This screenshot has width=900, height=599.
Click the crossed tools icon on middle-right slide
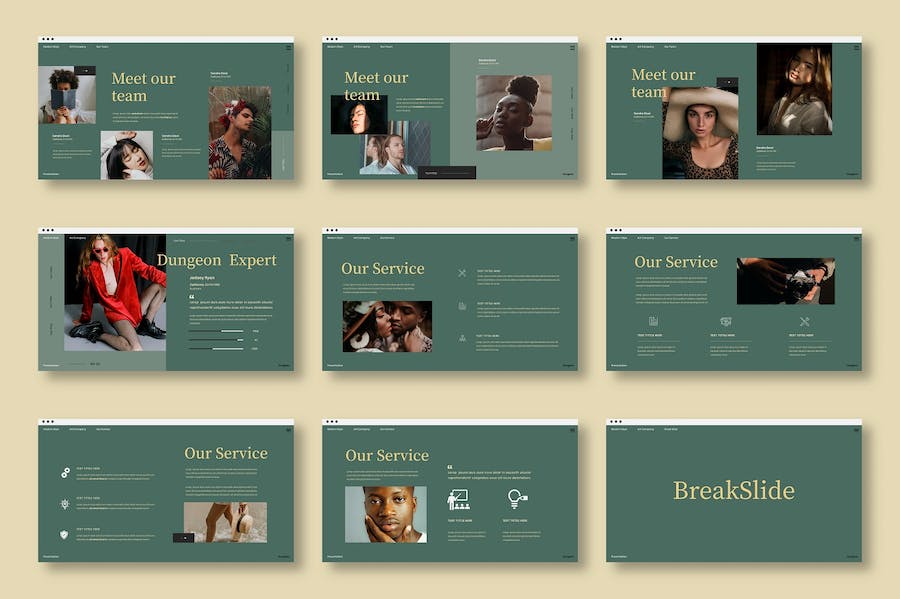(x=804, y=321)
